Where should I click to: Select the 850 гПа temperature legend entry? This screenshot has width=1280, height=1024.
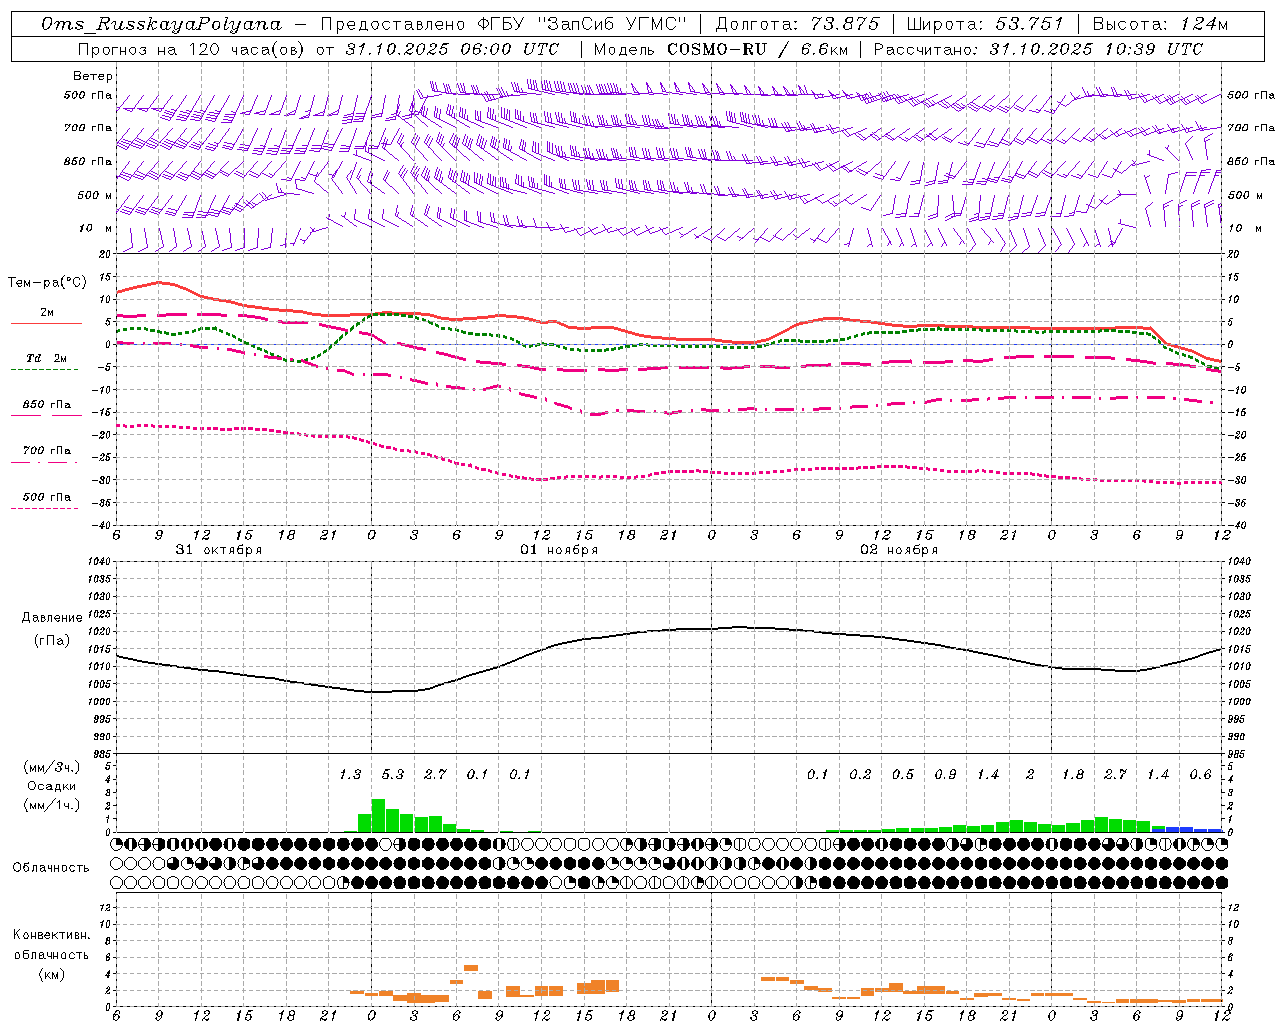(47, 405)
